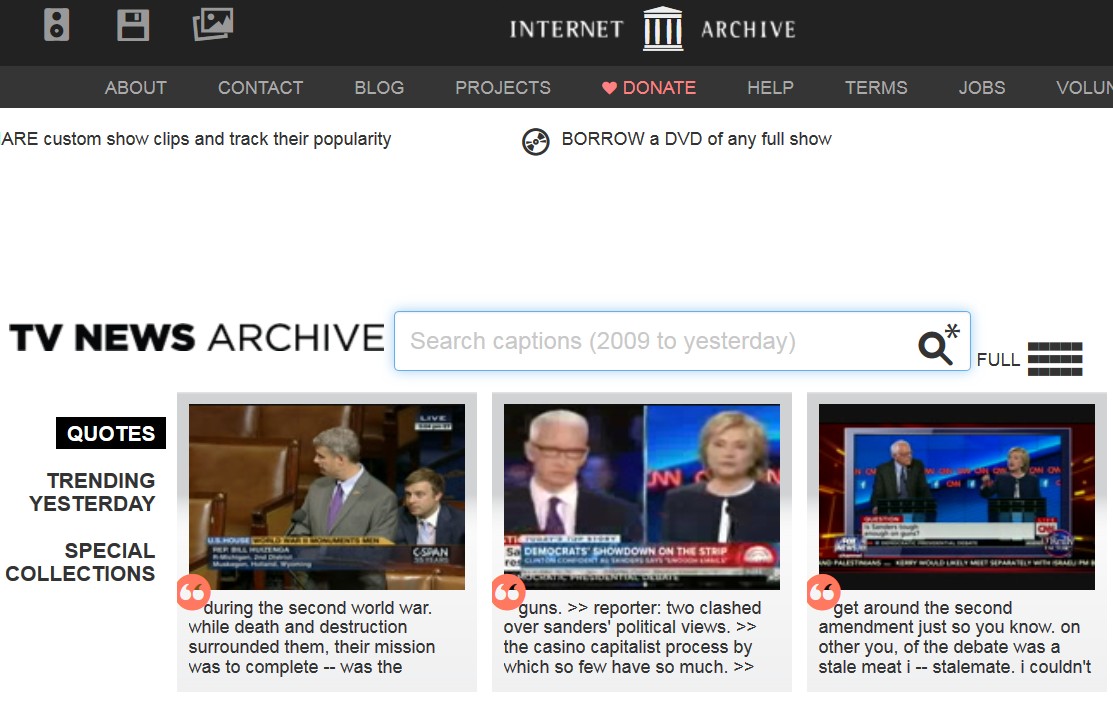Click the DVD disc borrow icon
The height and width of the screenshot is (707, 1113).
pyautogui.click(x=536, y=142)
